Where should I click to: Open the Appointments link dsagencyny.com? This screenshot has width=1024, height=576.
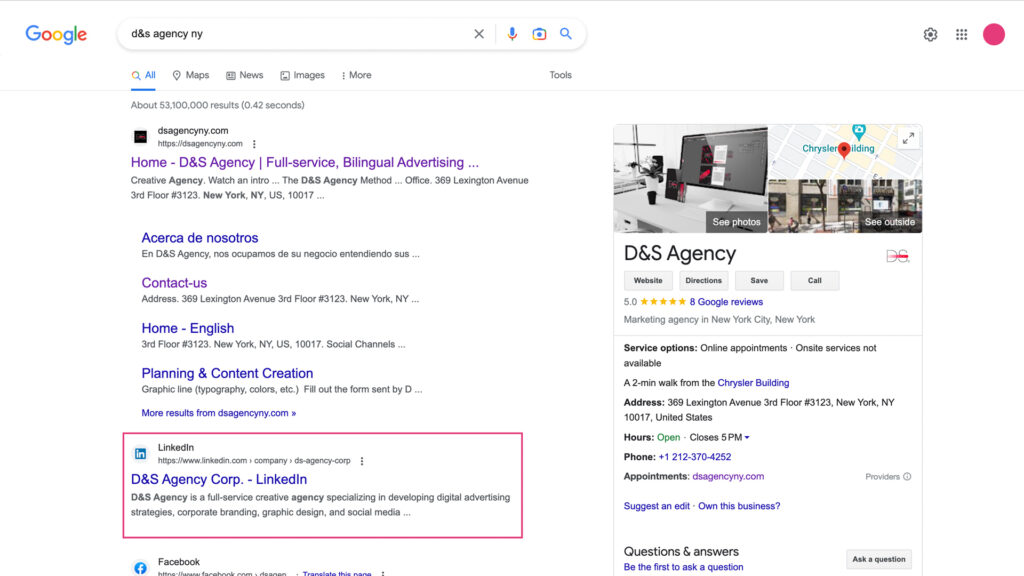728,477
